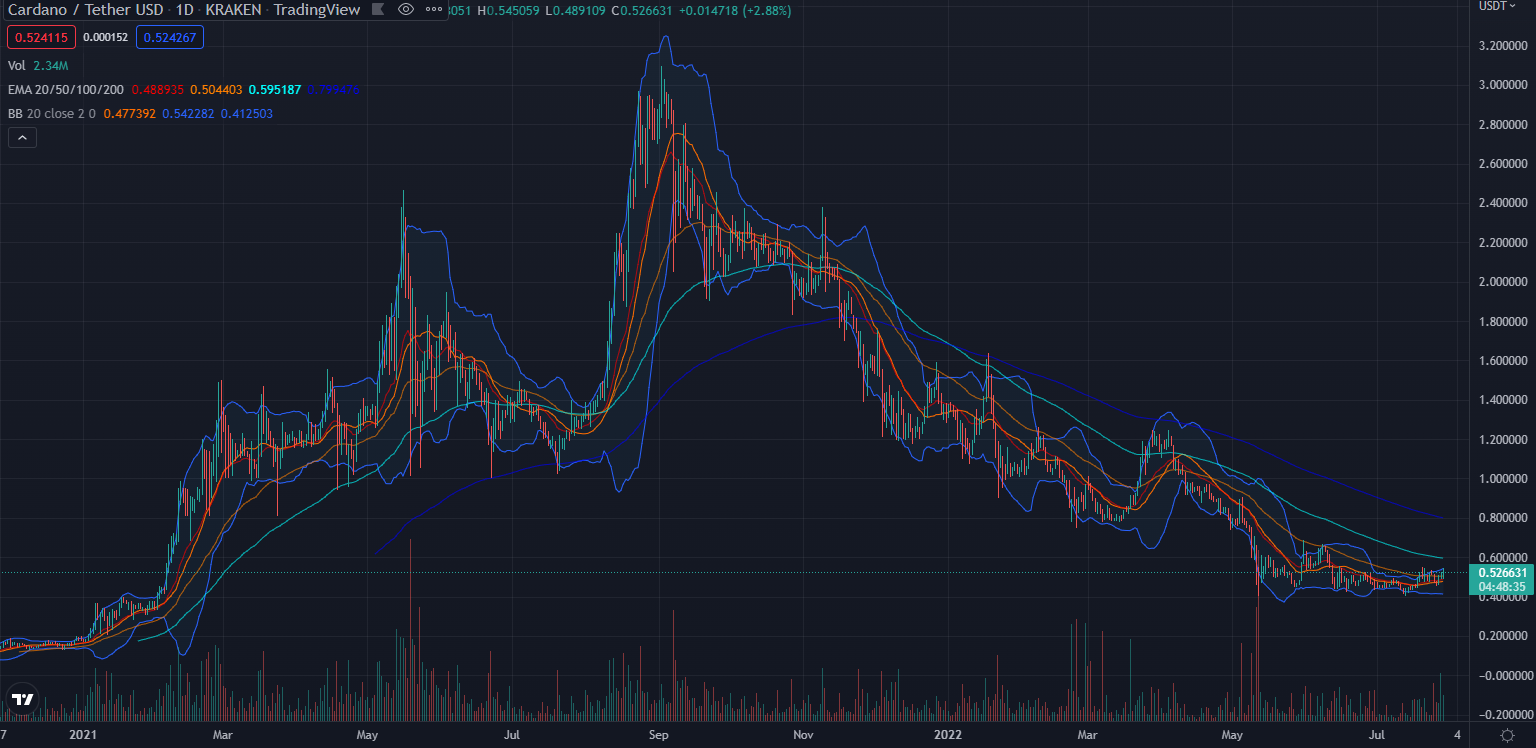Click the 1.000000 price axis label
Screen dimensions: 1536x748
[x=1504, y=479]
